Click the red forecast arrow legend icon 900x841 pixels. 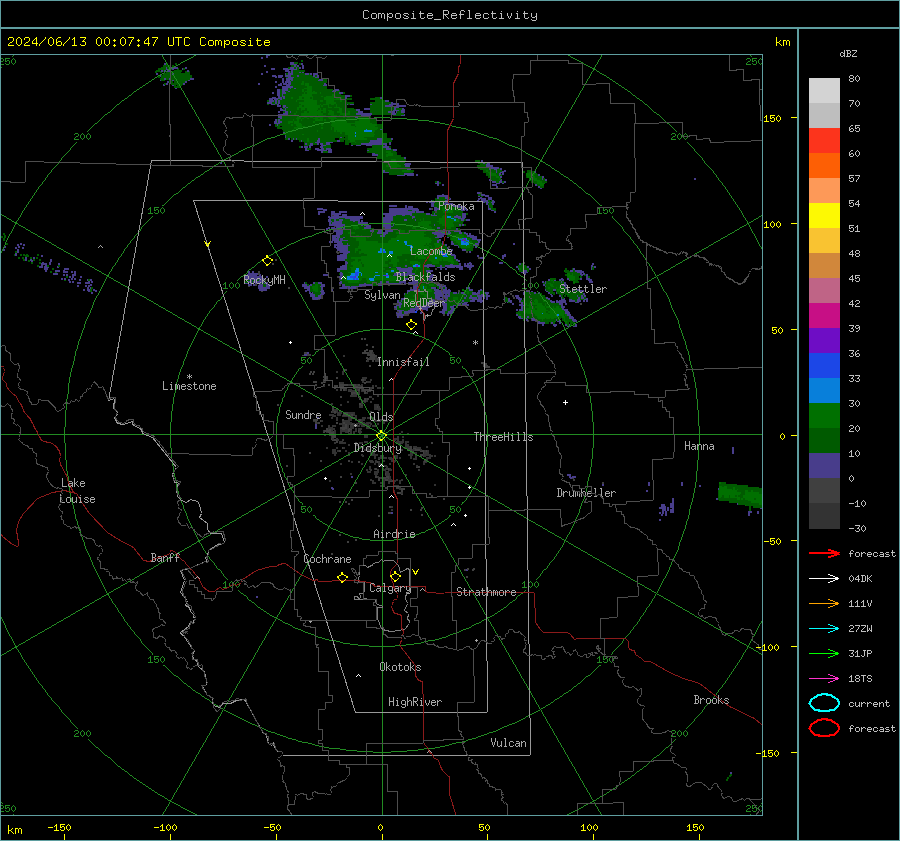pyautogui.click(x=824, y=553)
